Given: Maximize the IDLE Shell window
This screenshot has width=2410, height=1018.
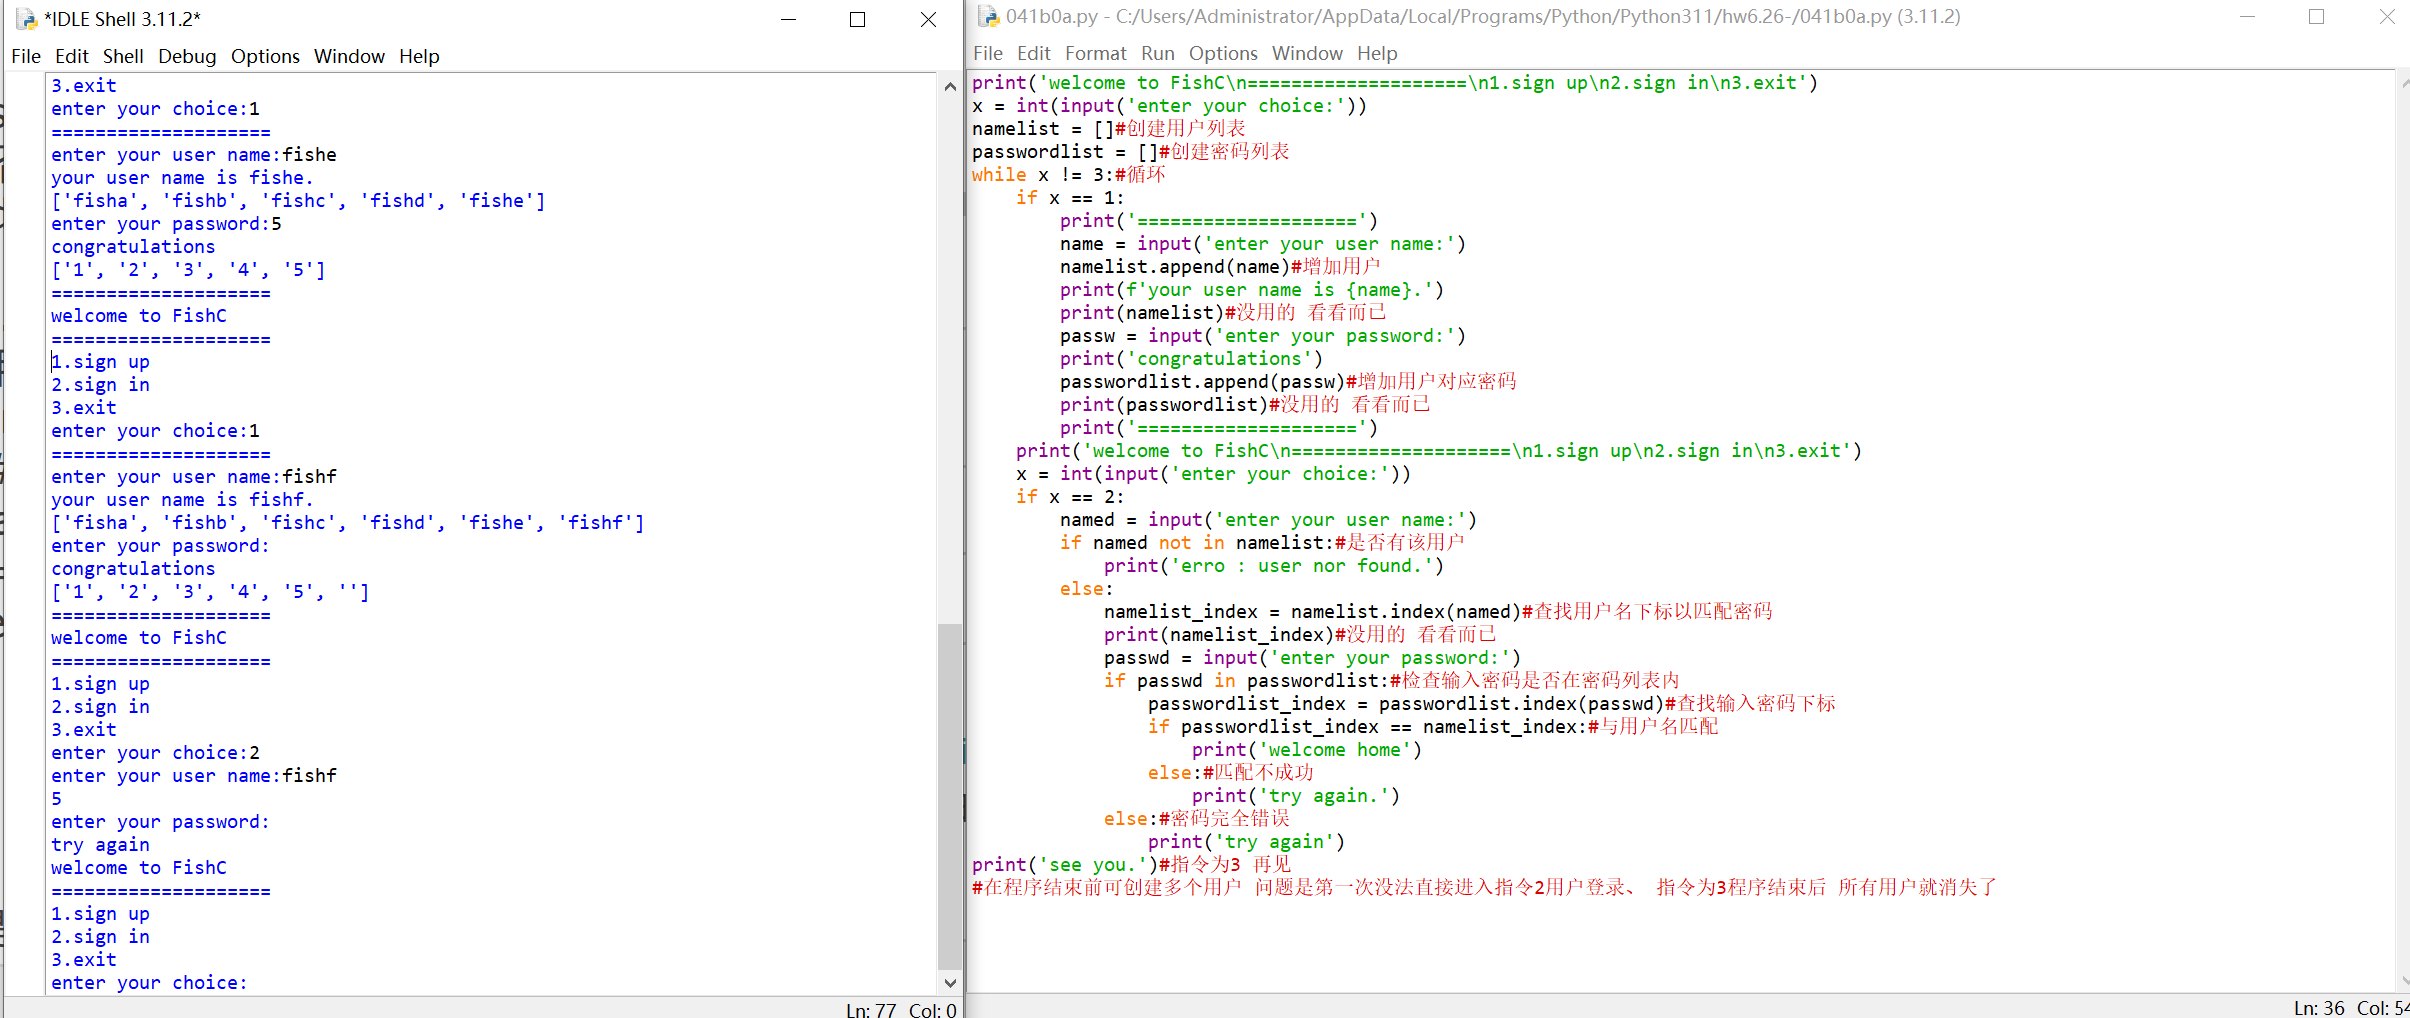Looking at the screenshot, I should click(x=857, y=19).
